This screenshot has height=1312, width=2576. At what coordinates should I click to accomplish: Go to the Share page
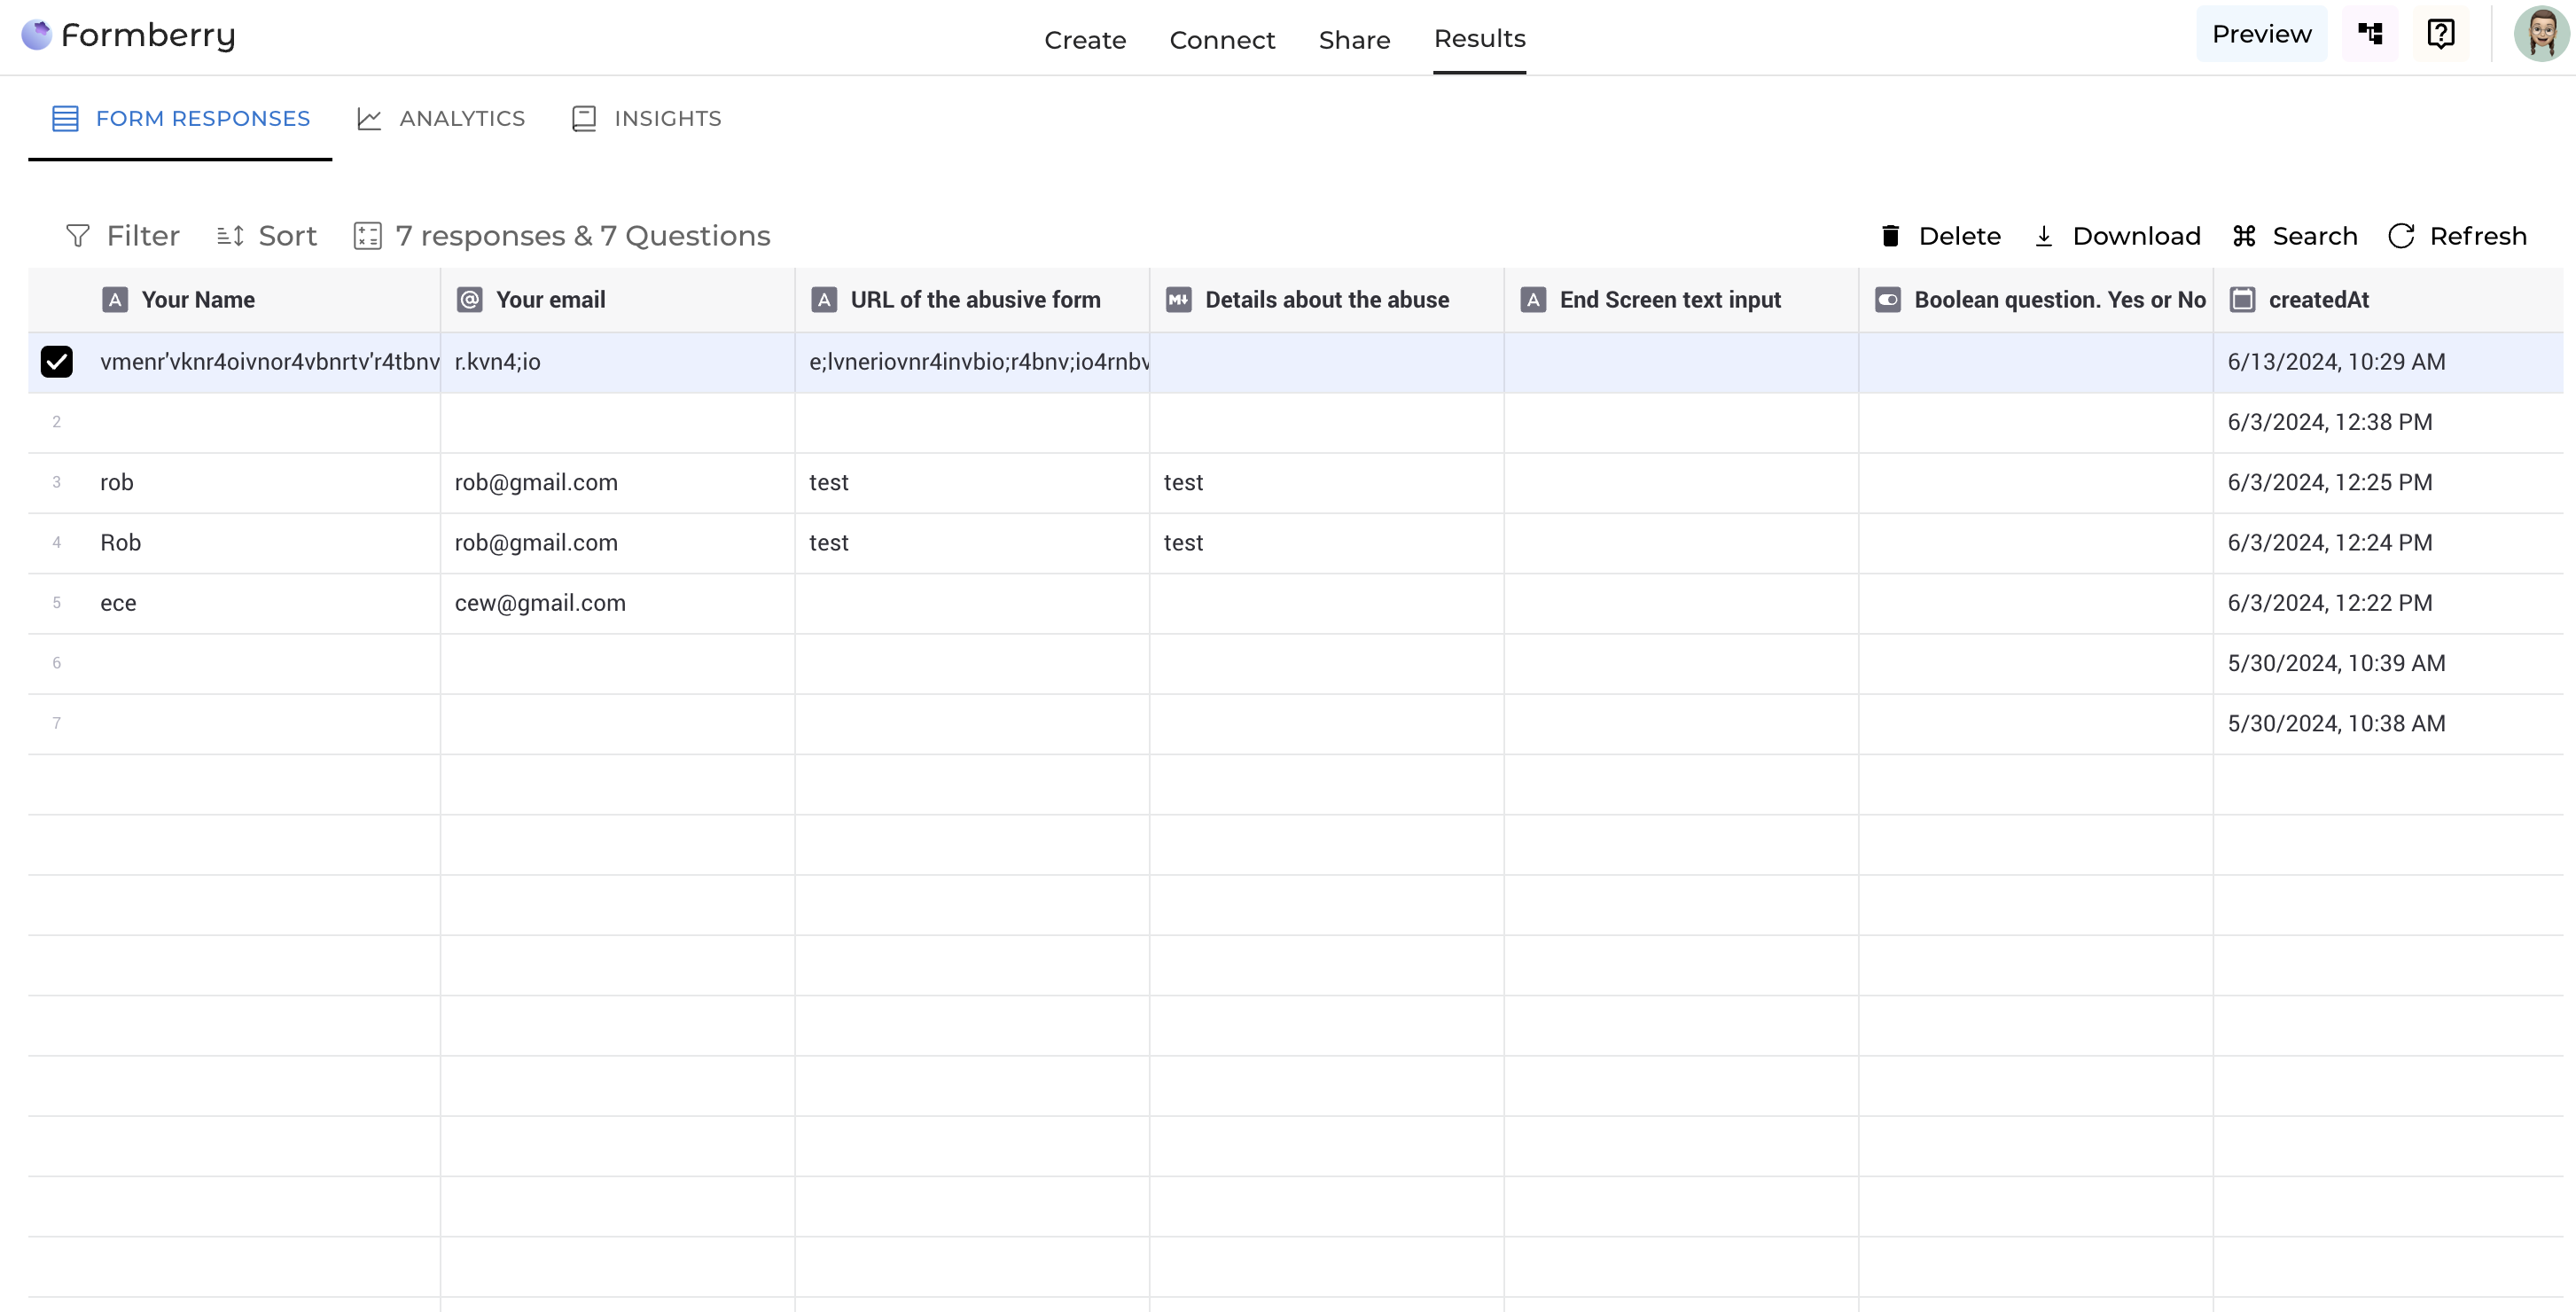coord(1354,40)
